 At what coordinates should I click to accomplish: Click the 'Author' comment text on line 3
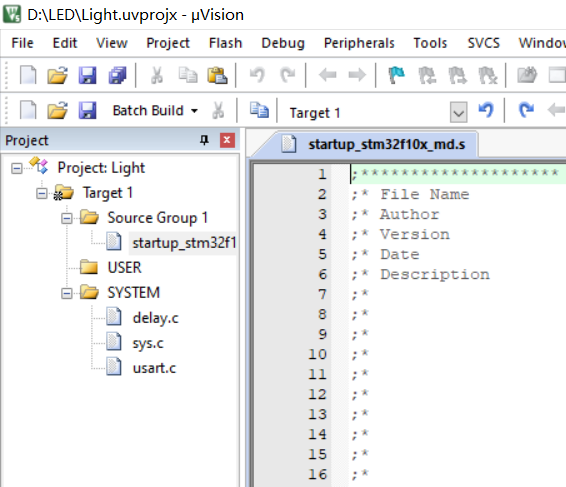click(x=409, y=214)
